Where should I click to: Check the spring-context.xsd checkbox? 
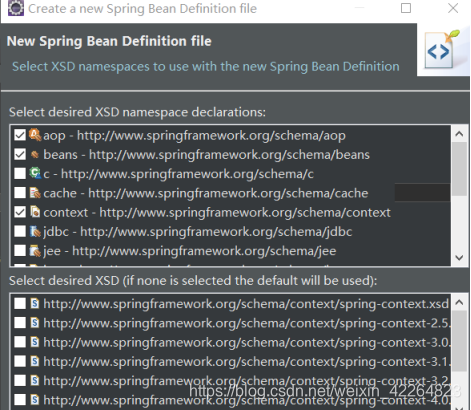(20, 303)
